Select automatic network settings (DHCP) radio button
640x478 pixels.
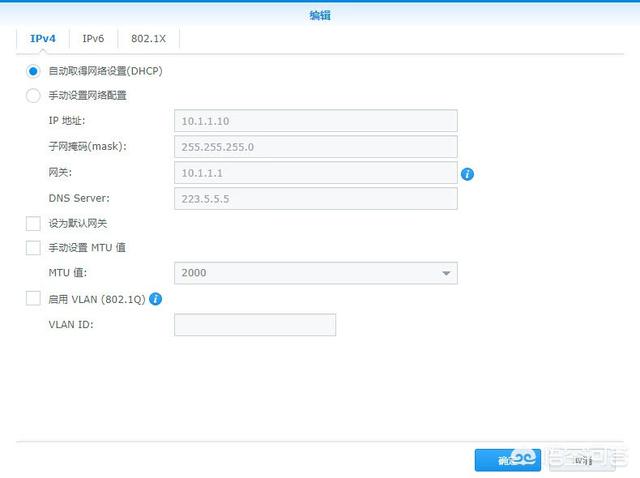pos(33,71)
